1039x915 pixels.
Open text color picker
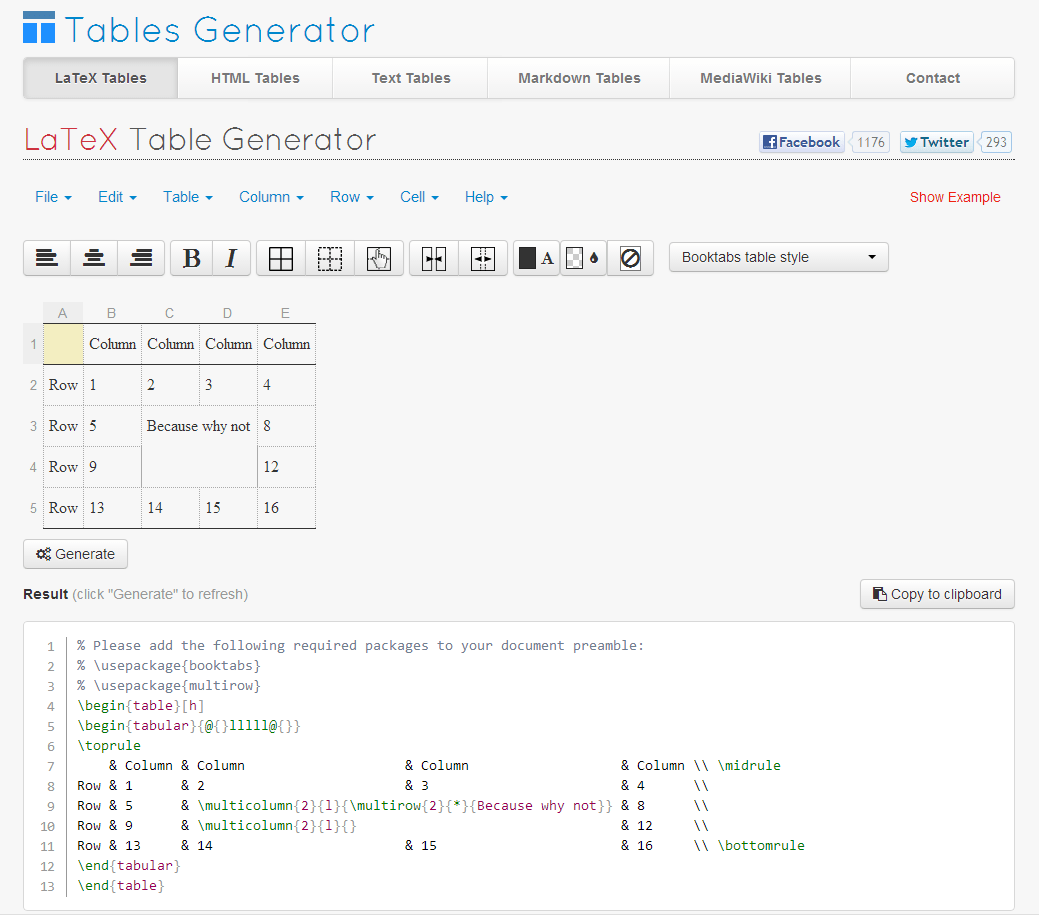(537, 258)
